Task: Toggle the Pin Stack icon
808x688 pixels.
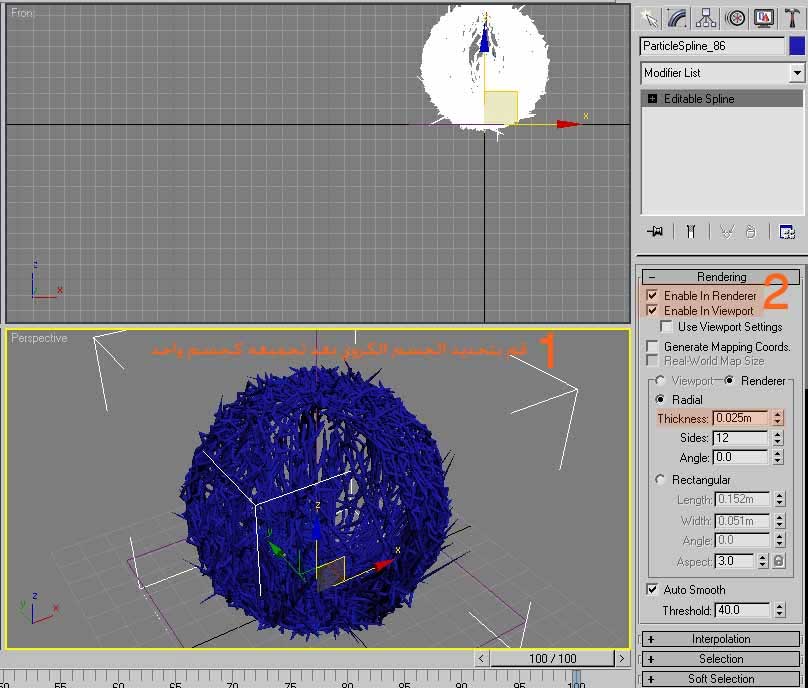Action: (x=655, y=232)
